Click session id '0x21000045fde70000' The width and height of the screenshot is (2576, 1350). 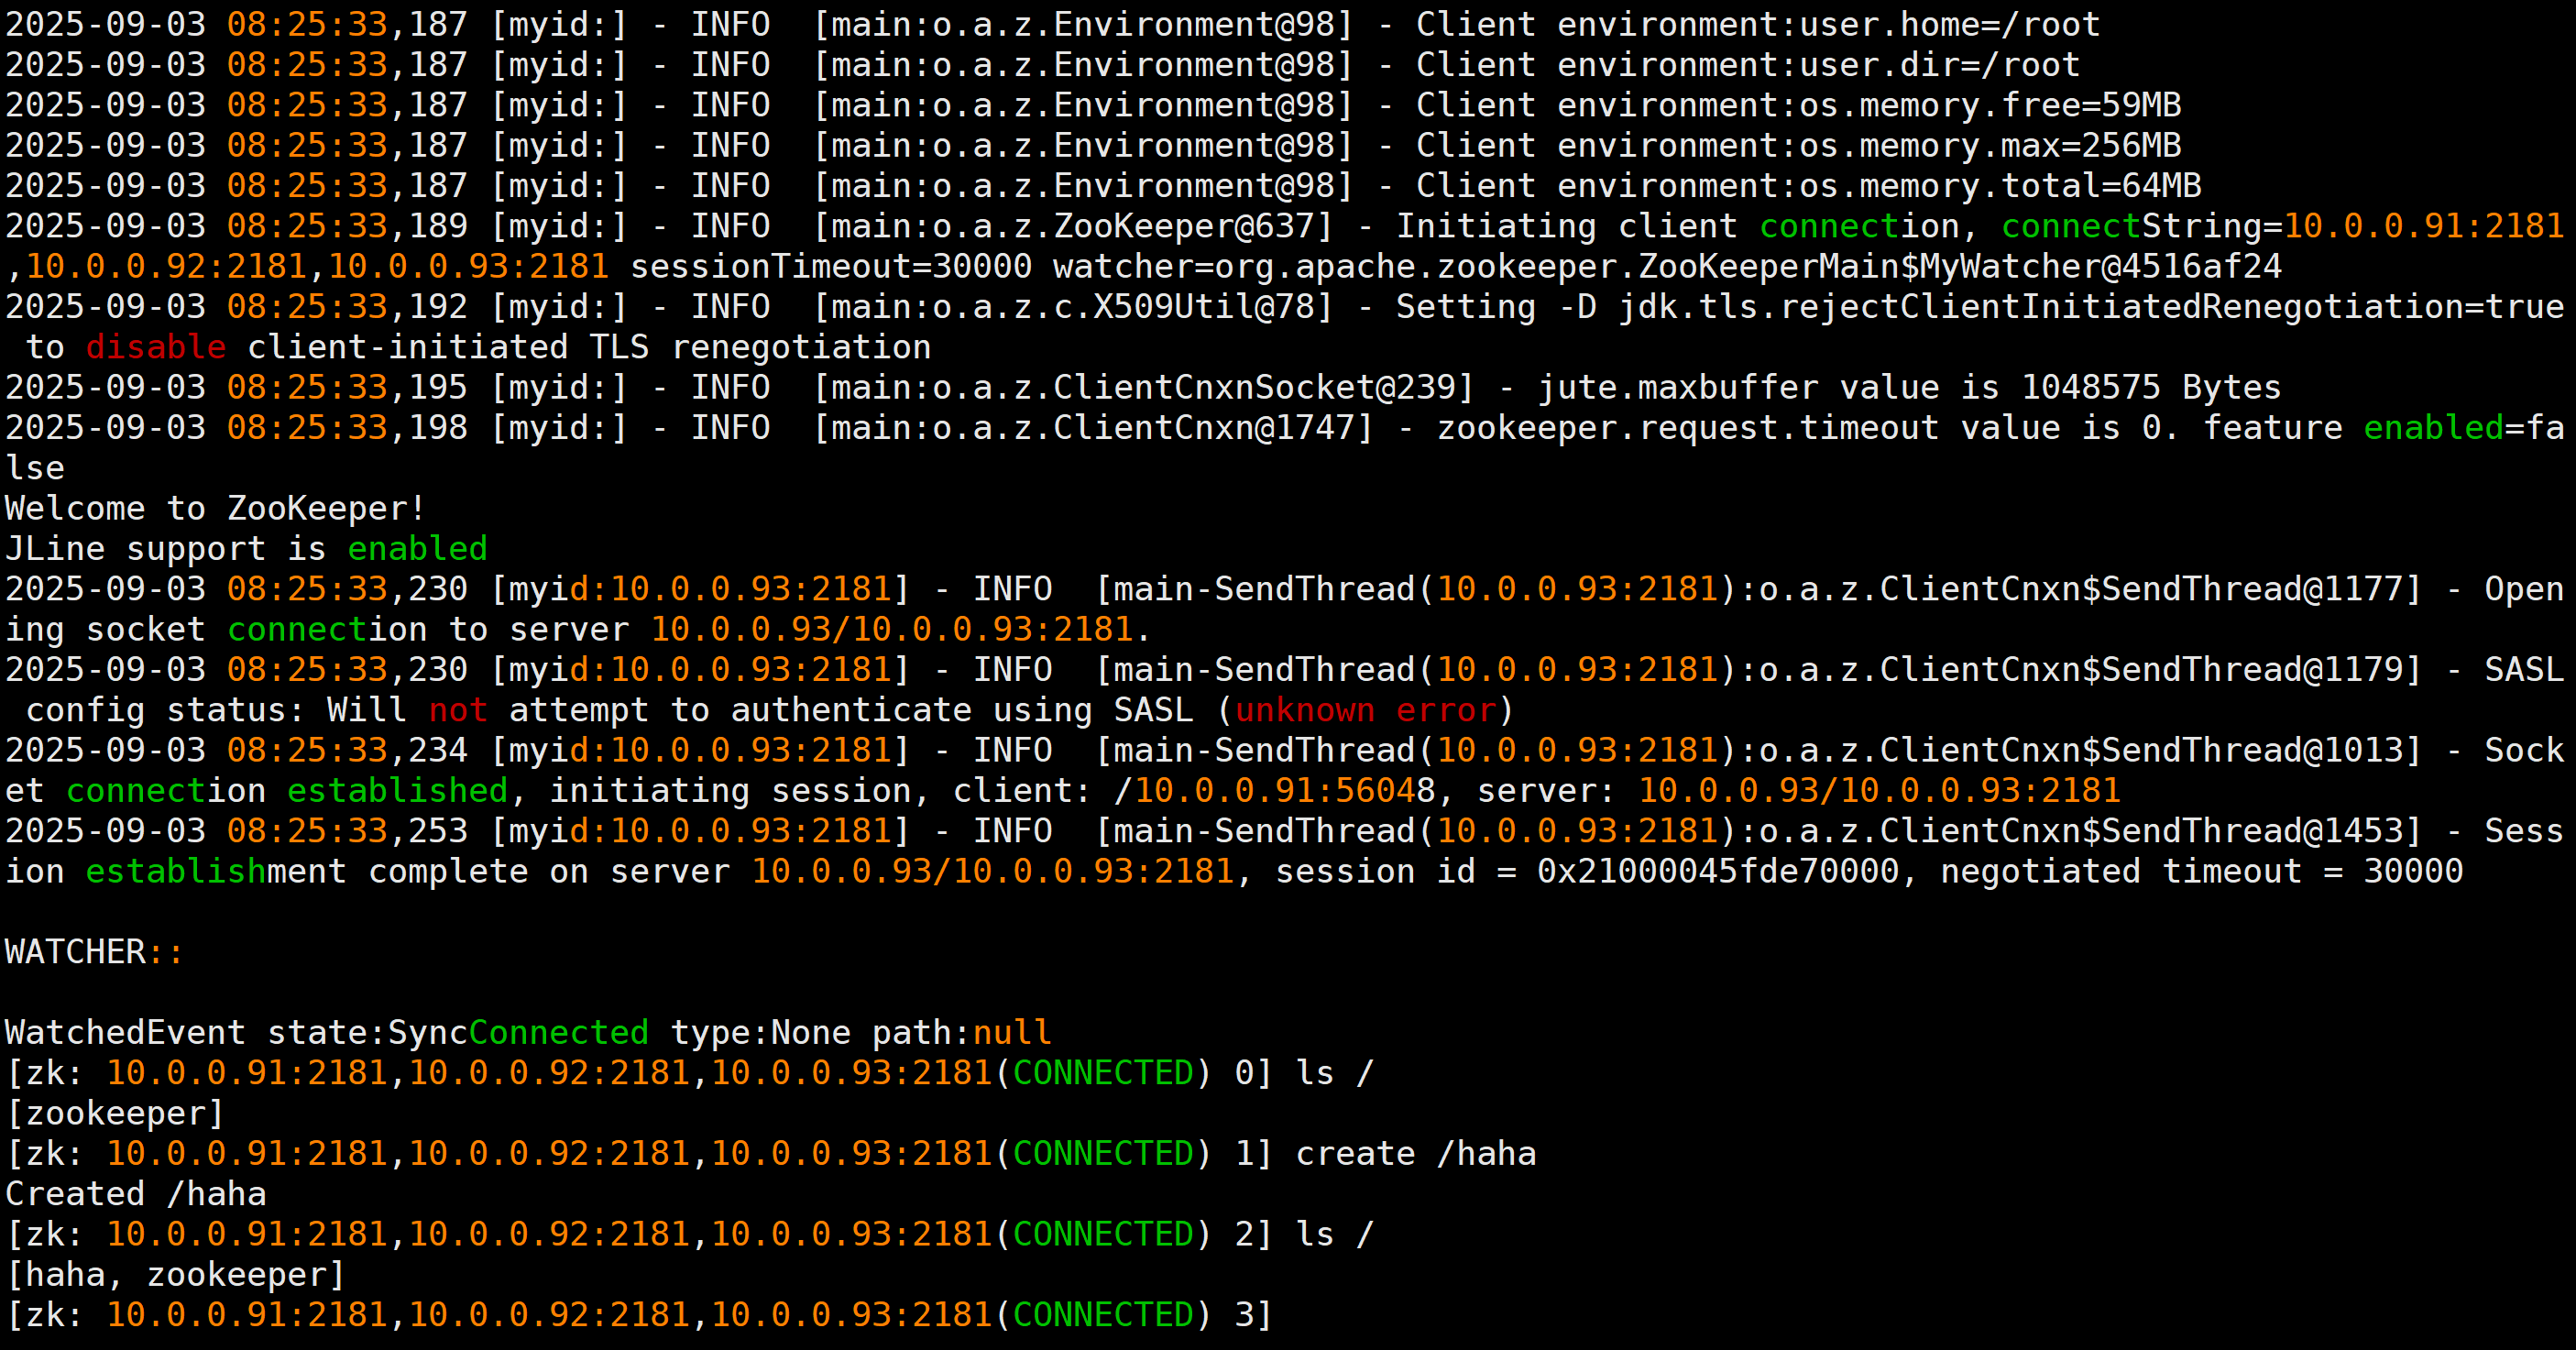(x=1718, y=871)
